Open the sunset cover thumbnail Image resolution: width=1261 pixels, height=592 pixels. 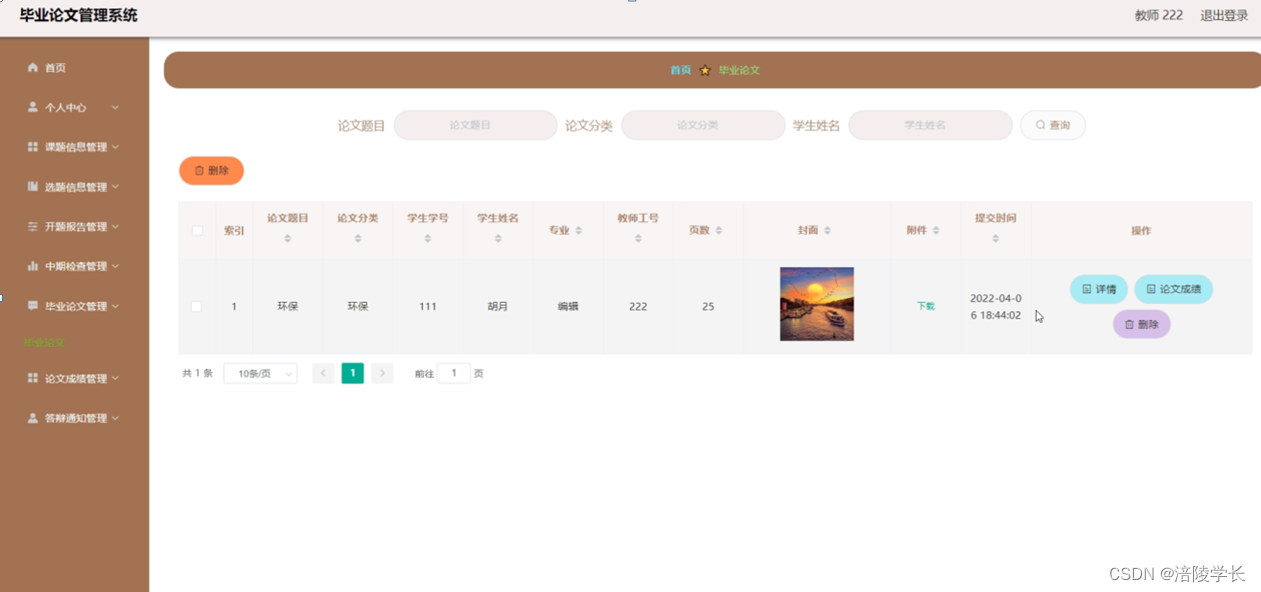point(817,304)
